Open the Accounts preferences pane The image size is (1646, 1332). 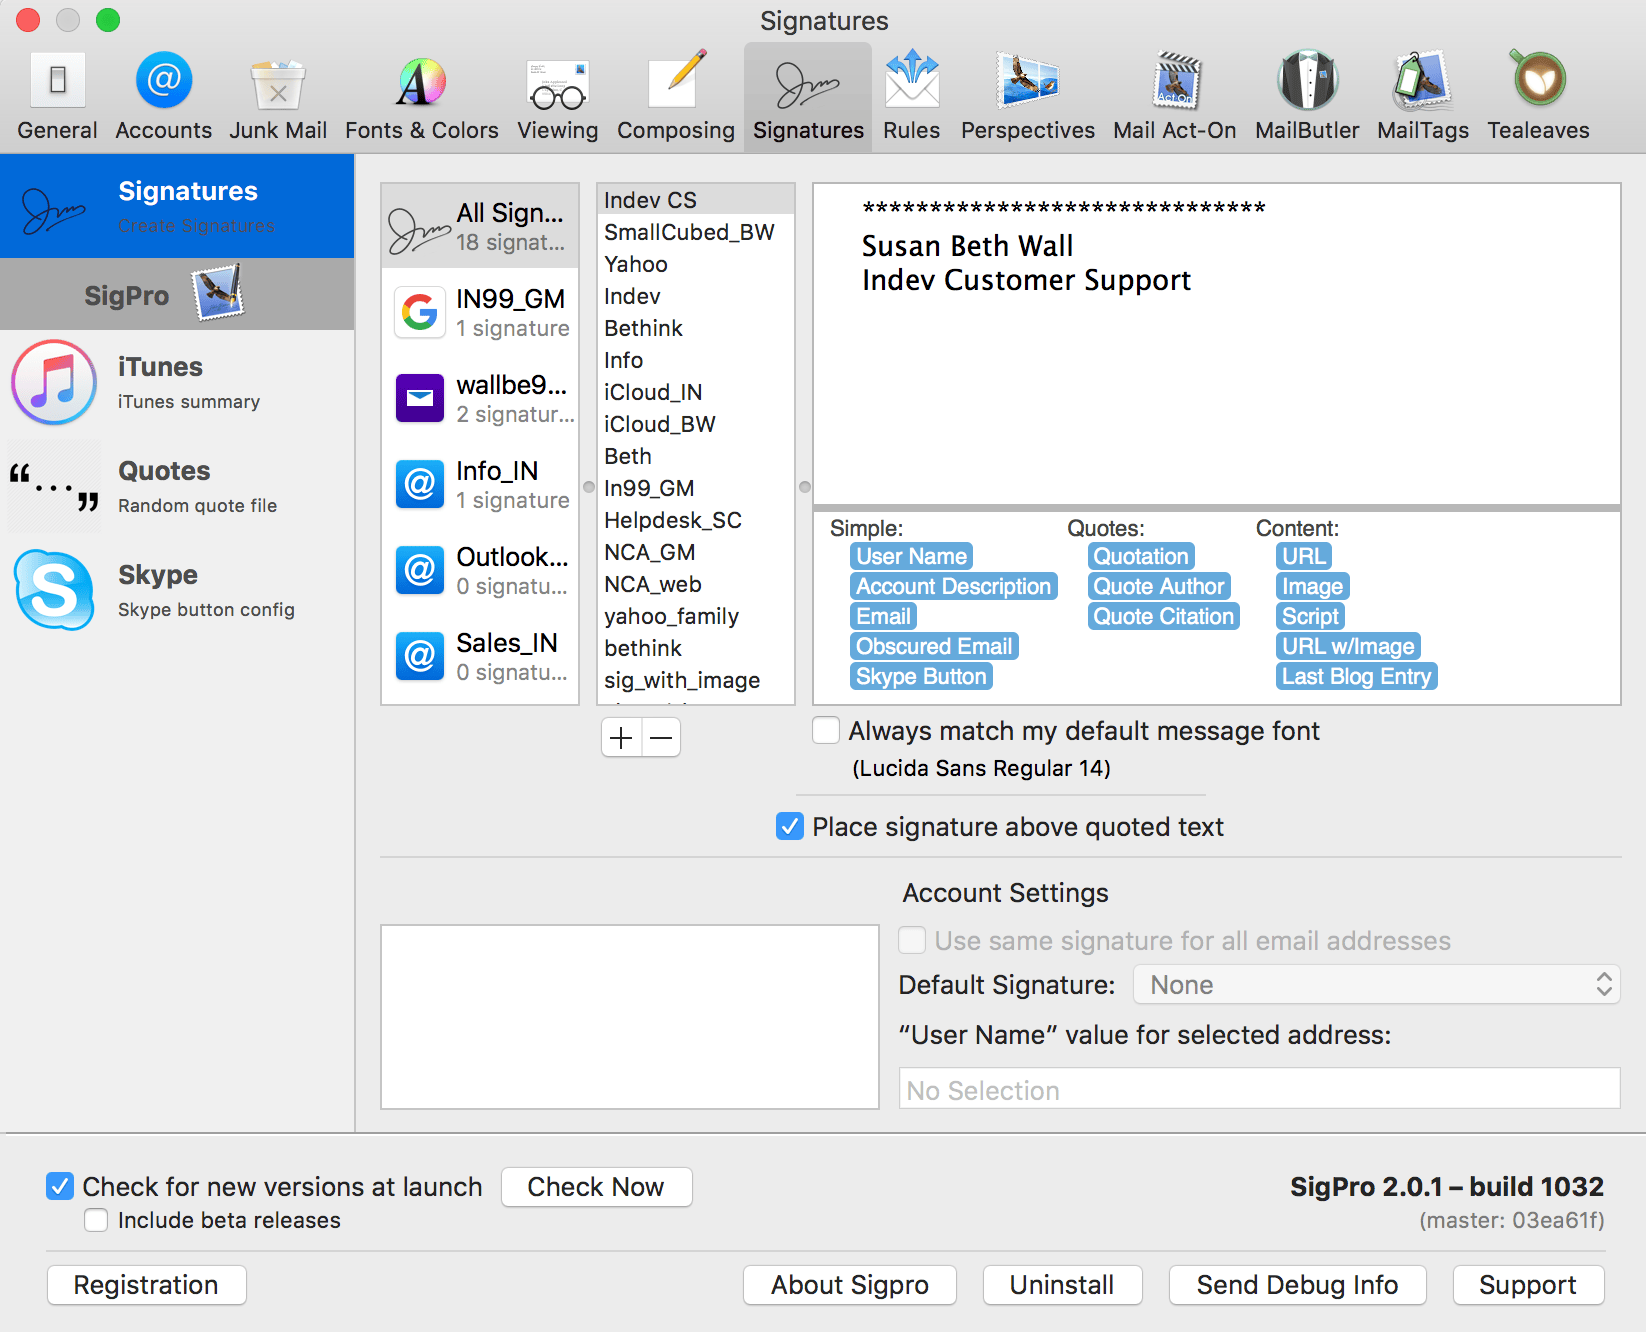(163, 97)
